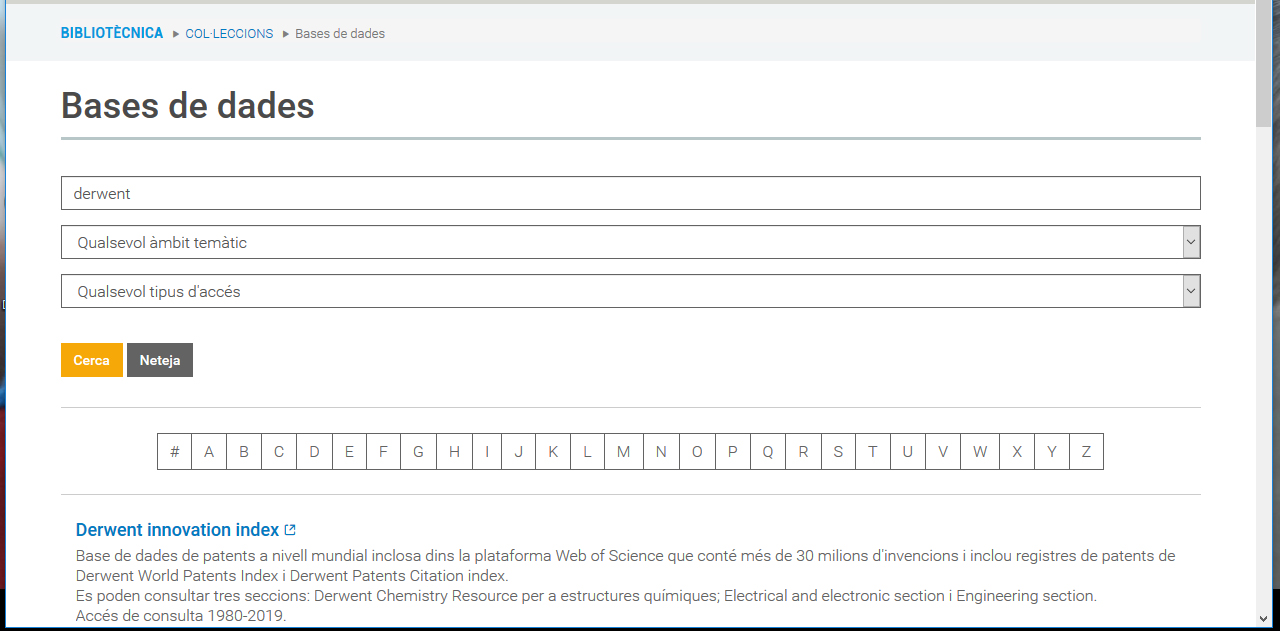
Task: Filter databases by letter M
Action: click(x=623, y=452)
